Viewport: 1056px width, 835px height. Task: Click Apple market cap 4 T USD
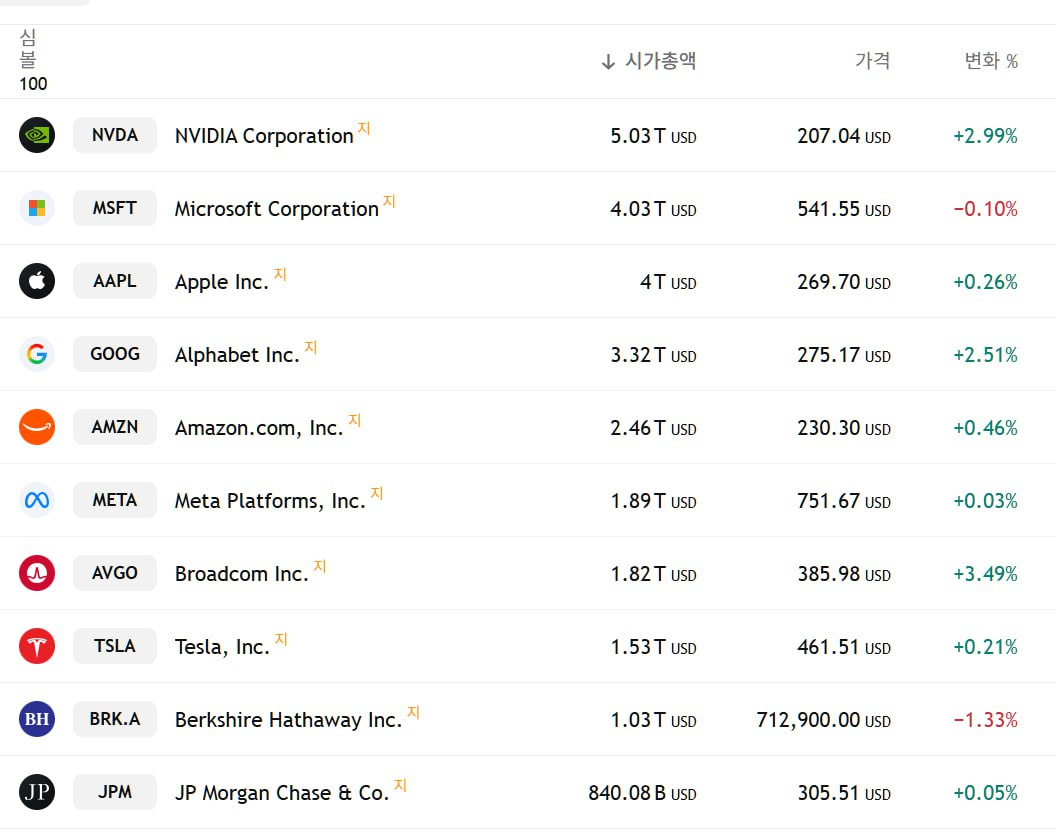click(x=668, y=282)
